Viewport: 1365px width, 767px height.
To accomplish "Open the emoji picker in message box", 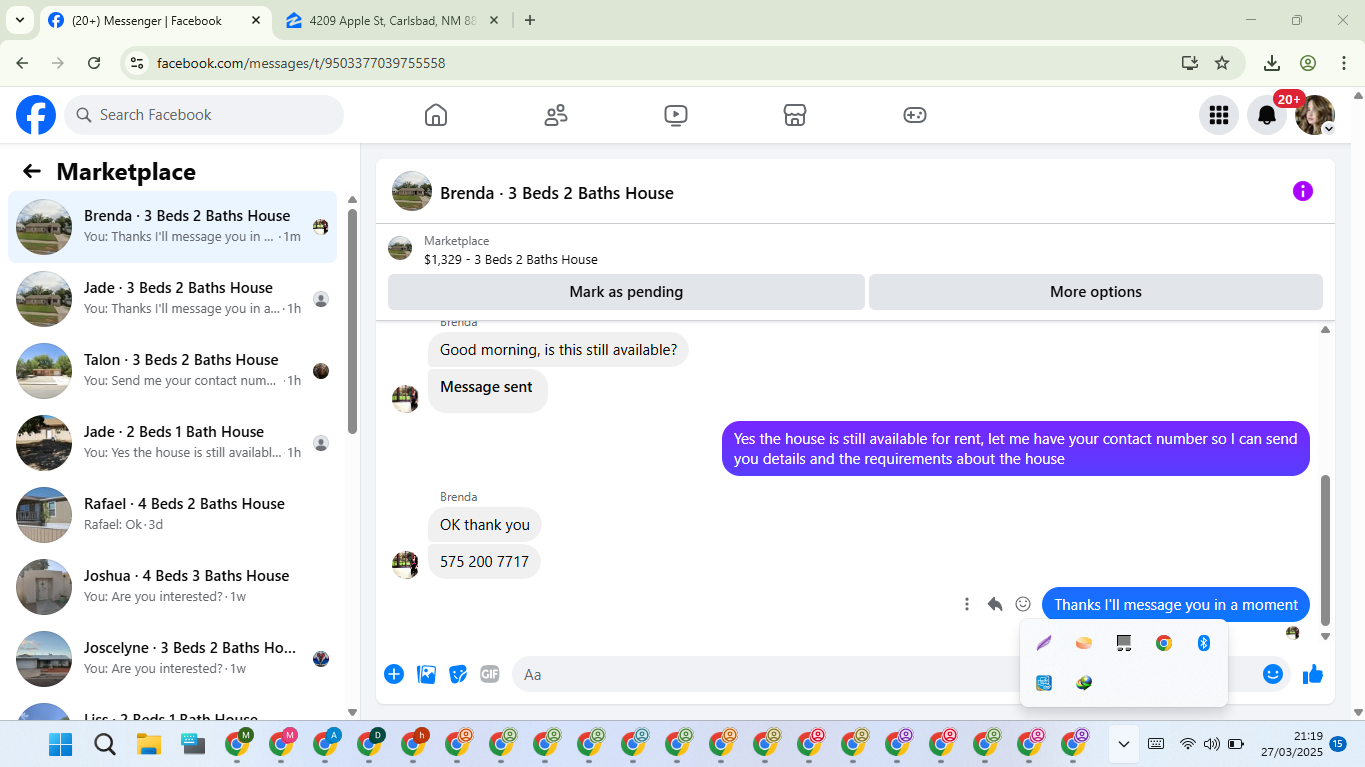I will click(1273, 674).
